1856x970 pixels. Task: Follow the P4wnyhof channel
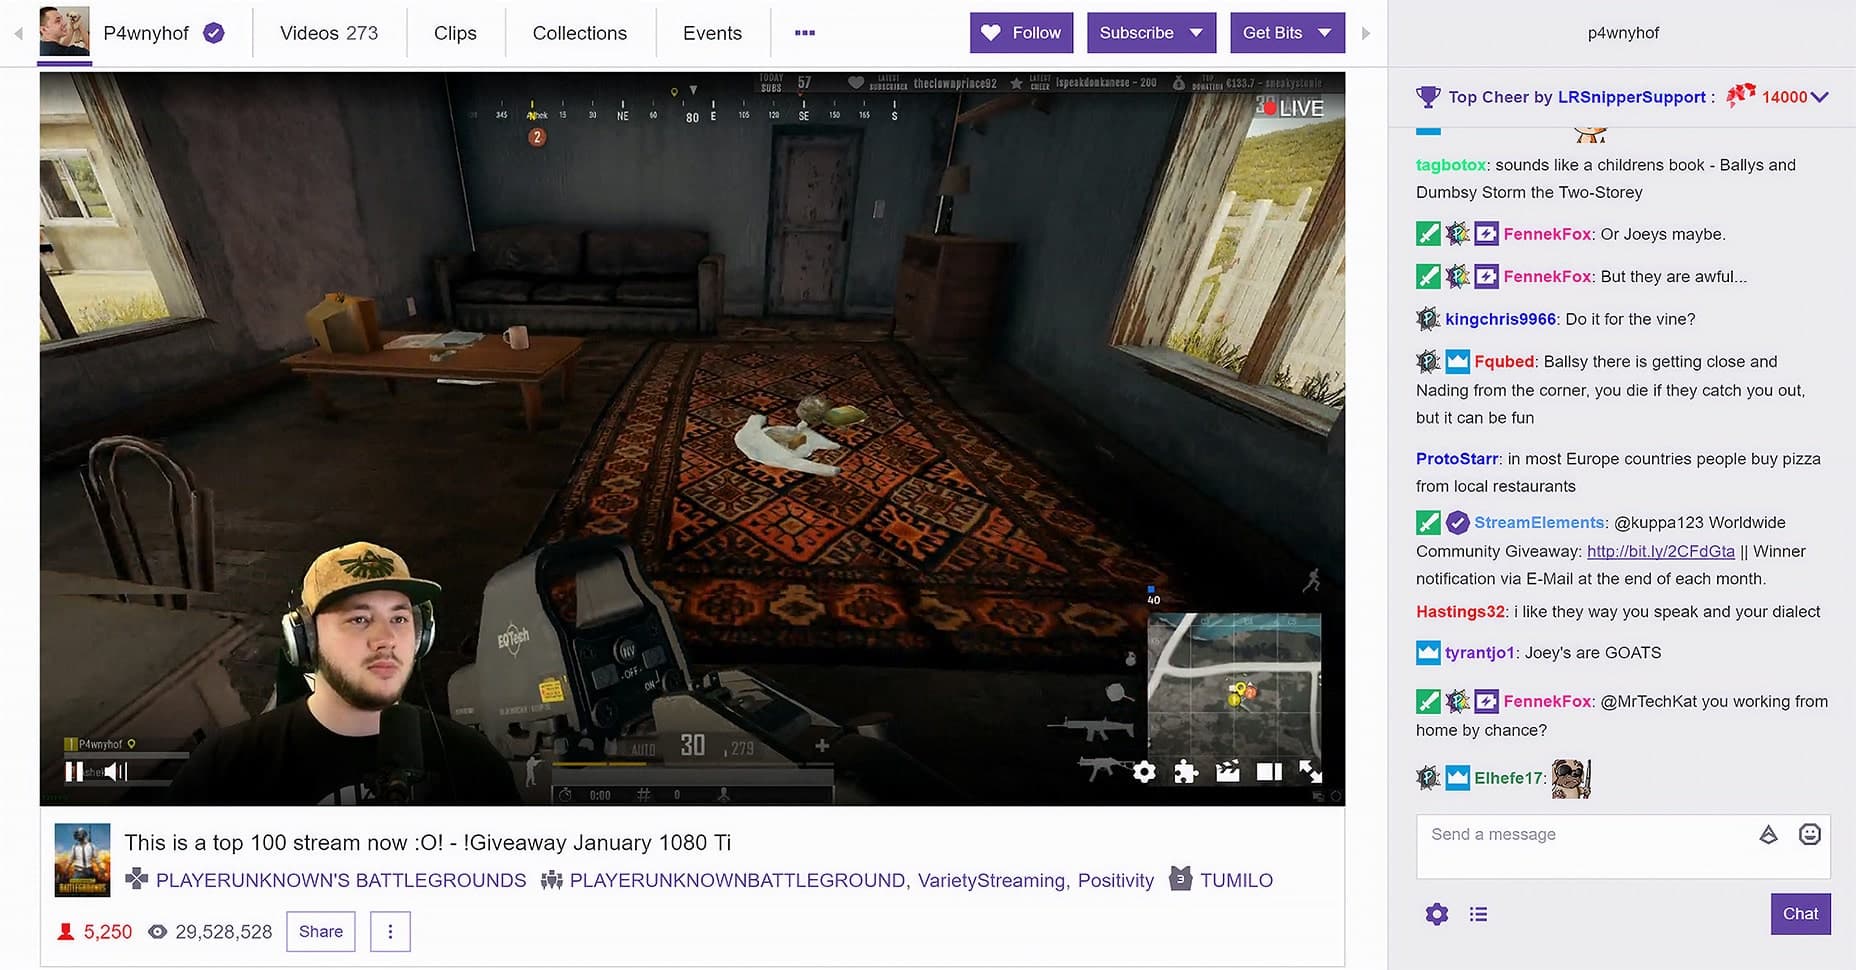[x=1021, y=33]
